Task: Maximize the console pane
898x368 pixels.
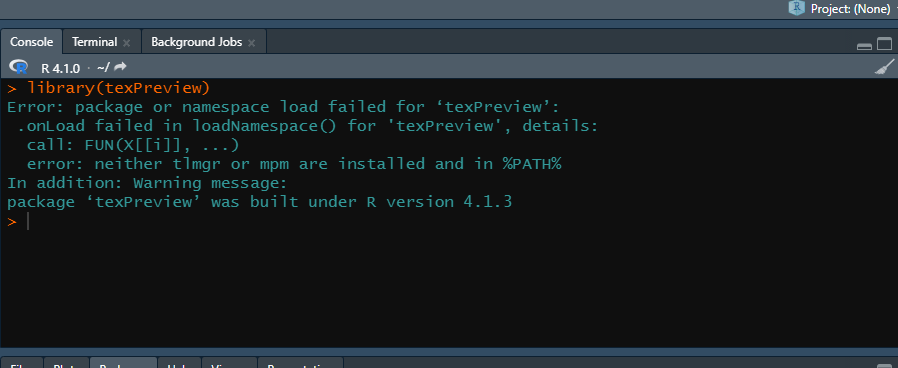Action: point(885,44)
